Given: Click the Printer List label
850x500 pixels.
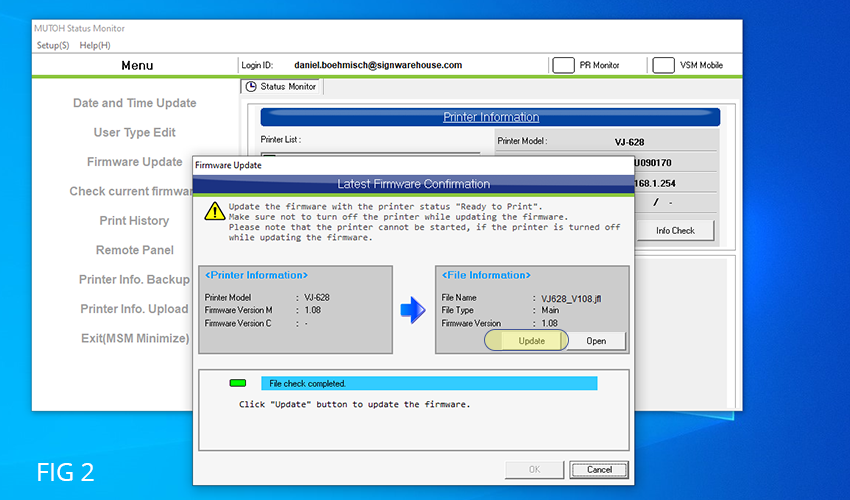Looking at the screenshot, I should tap(281, 139).
